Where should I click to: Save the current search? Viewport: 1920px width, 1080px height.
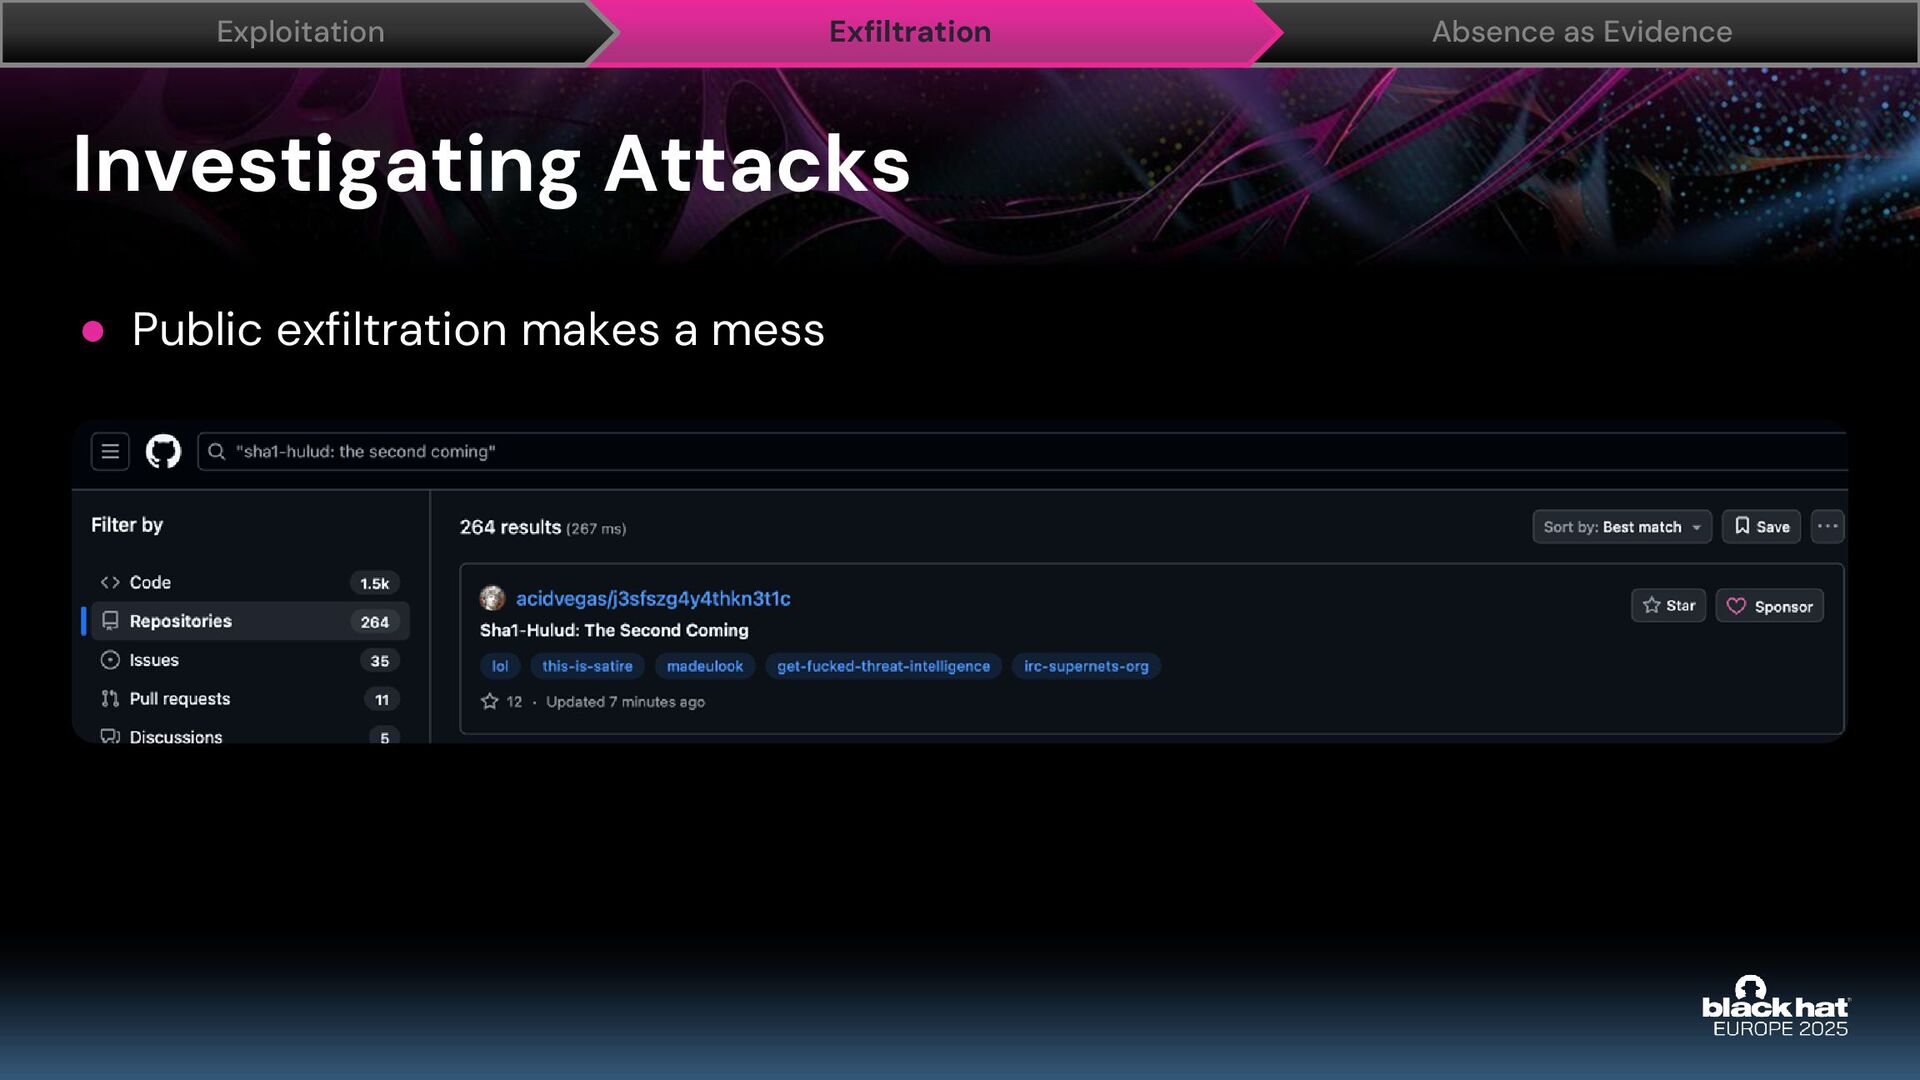pos(1761,526)
